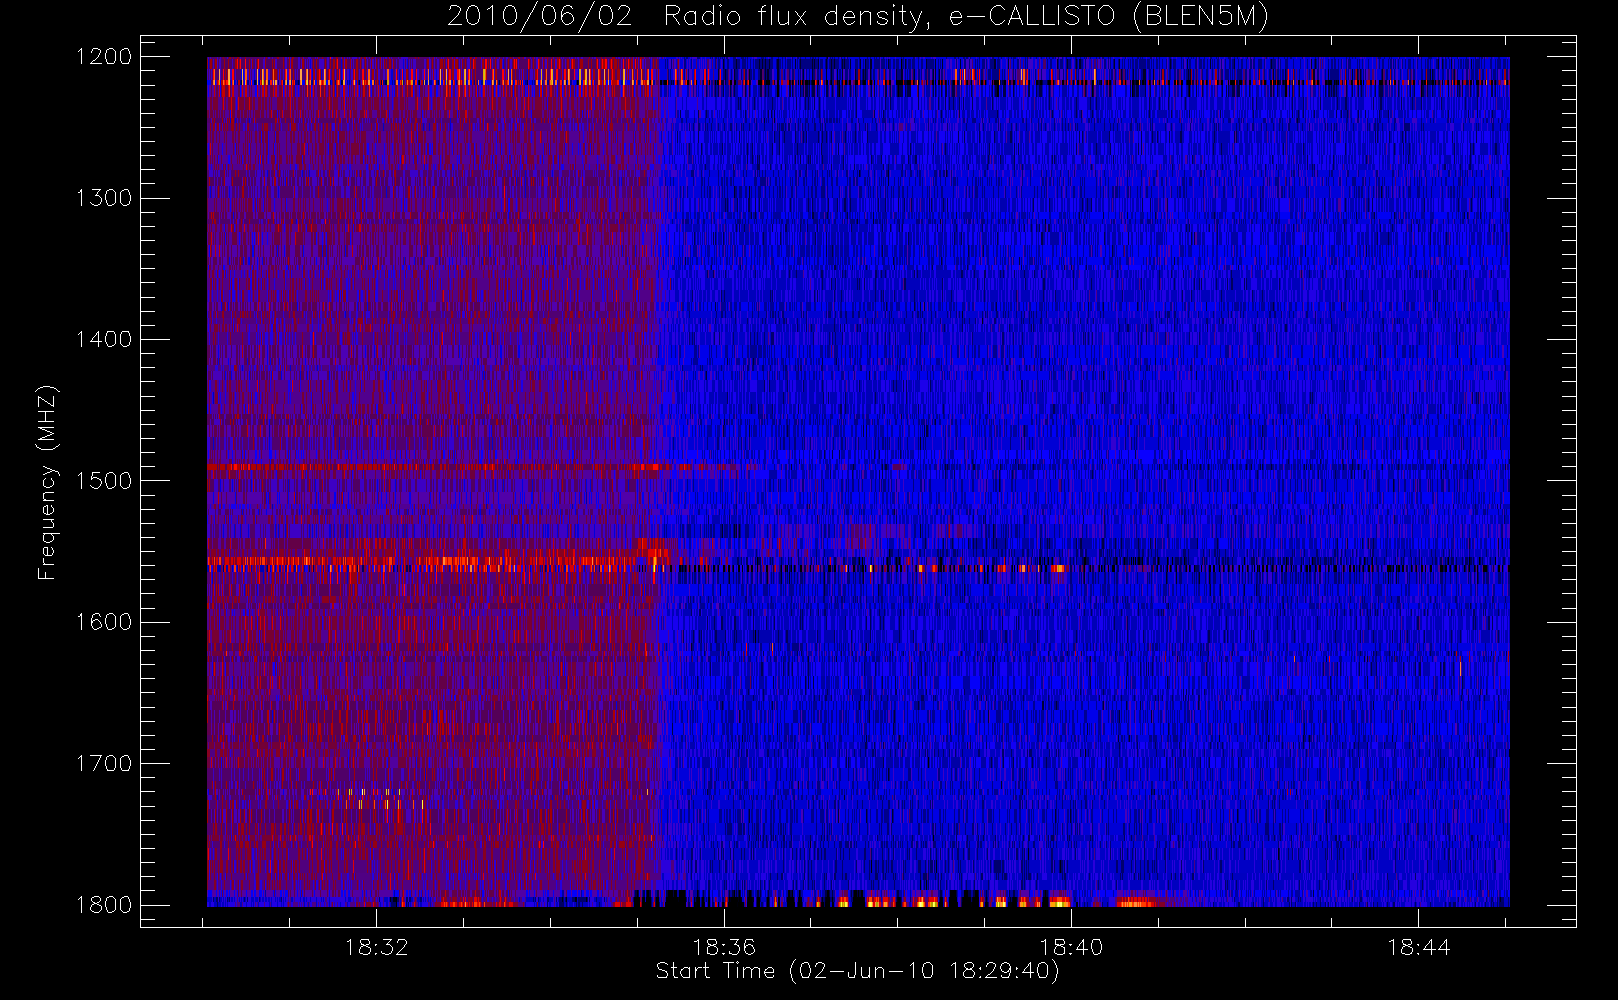Click the 18:32 time tick label
The image size is (1618, 1000).
tap(377, 947)
